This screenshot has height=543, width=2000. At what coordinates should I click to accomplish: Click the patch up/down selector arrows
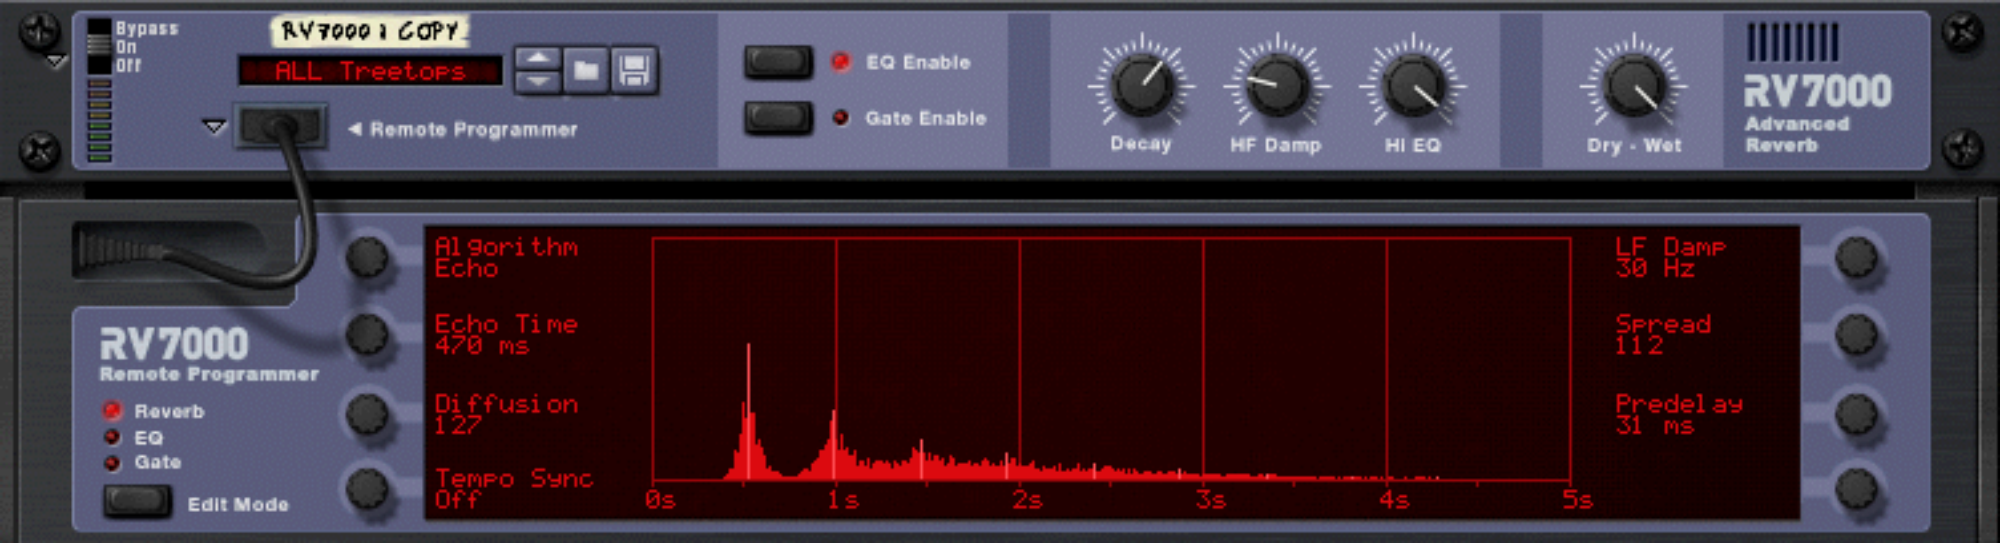tap(537, 71)
